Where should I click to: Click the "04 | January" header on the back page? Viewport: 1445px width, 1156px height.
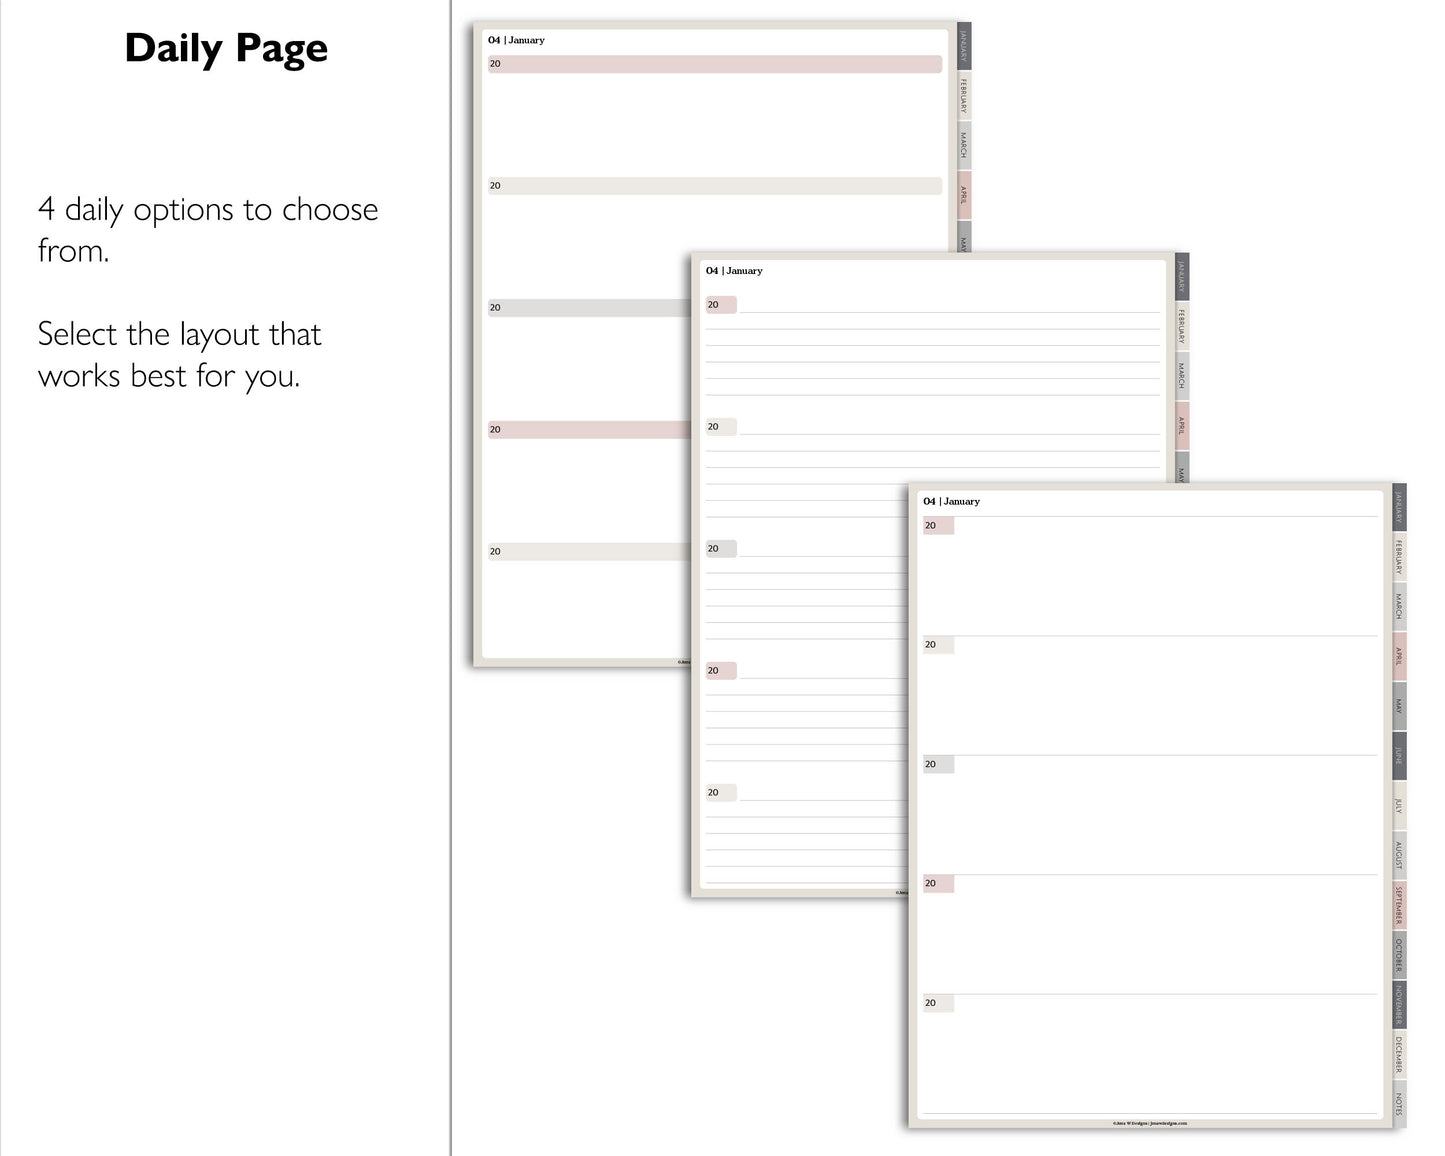click(516, 40)
